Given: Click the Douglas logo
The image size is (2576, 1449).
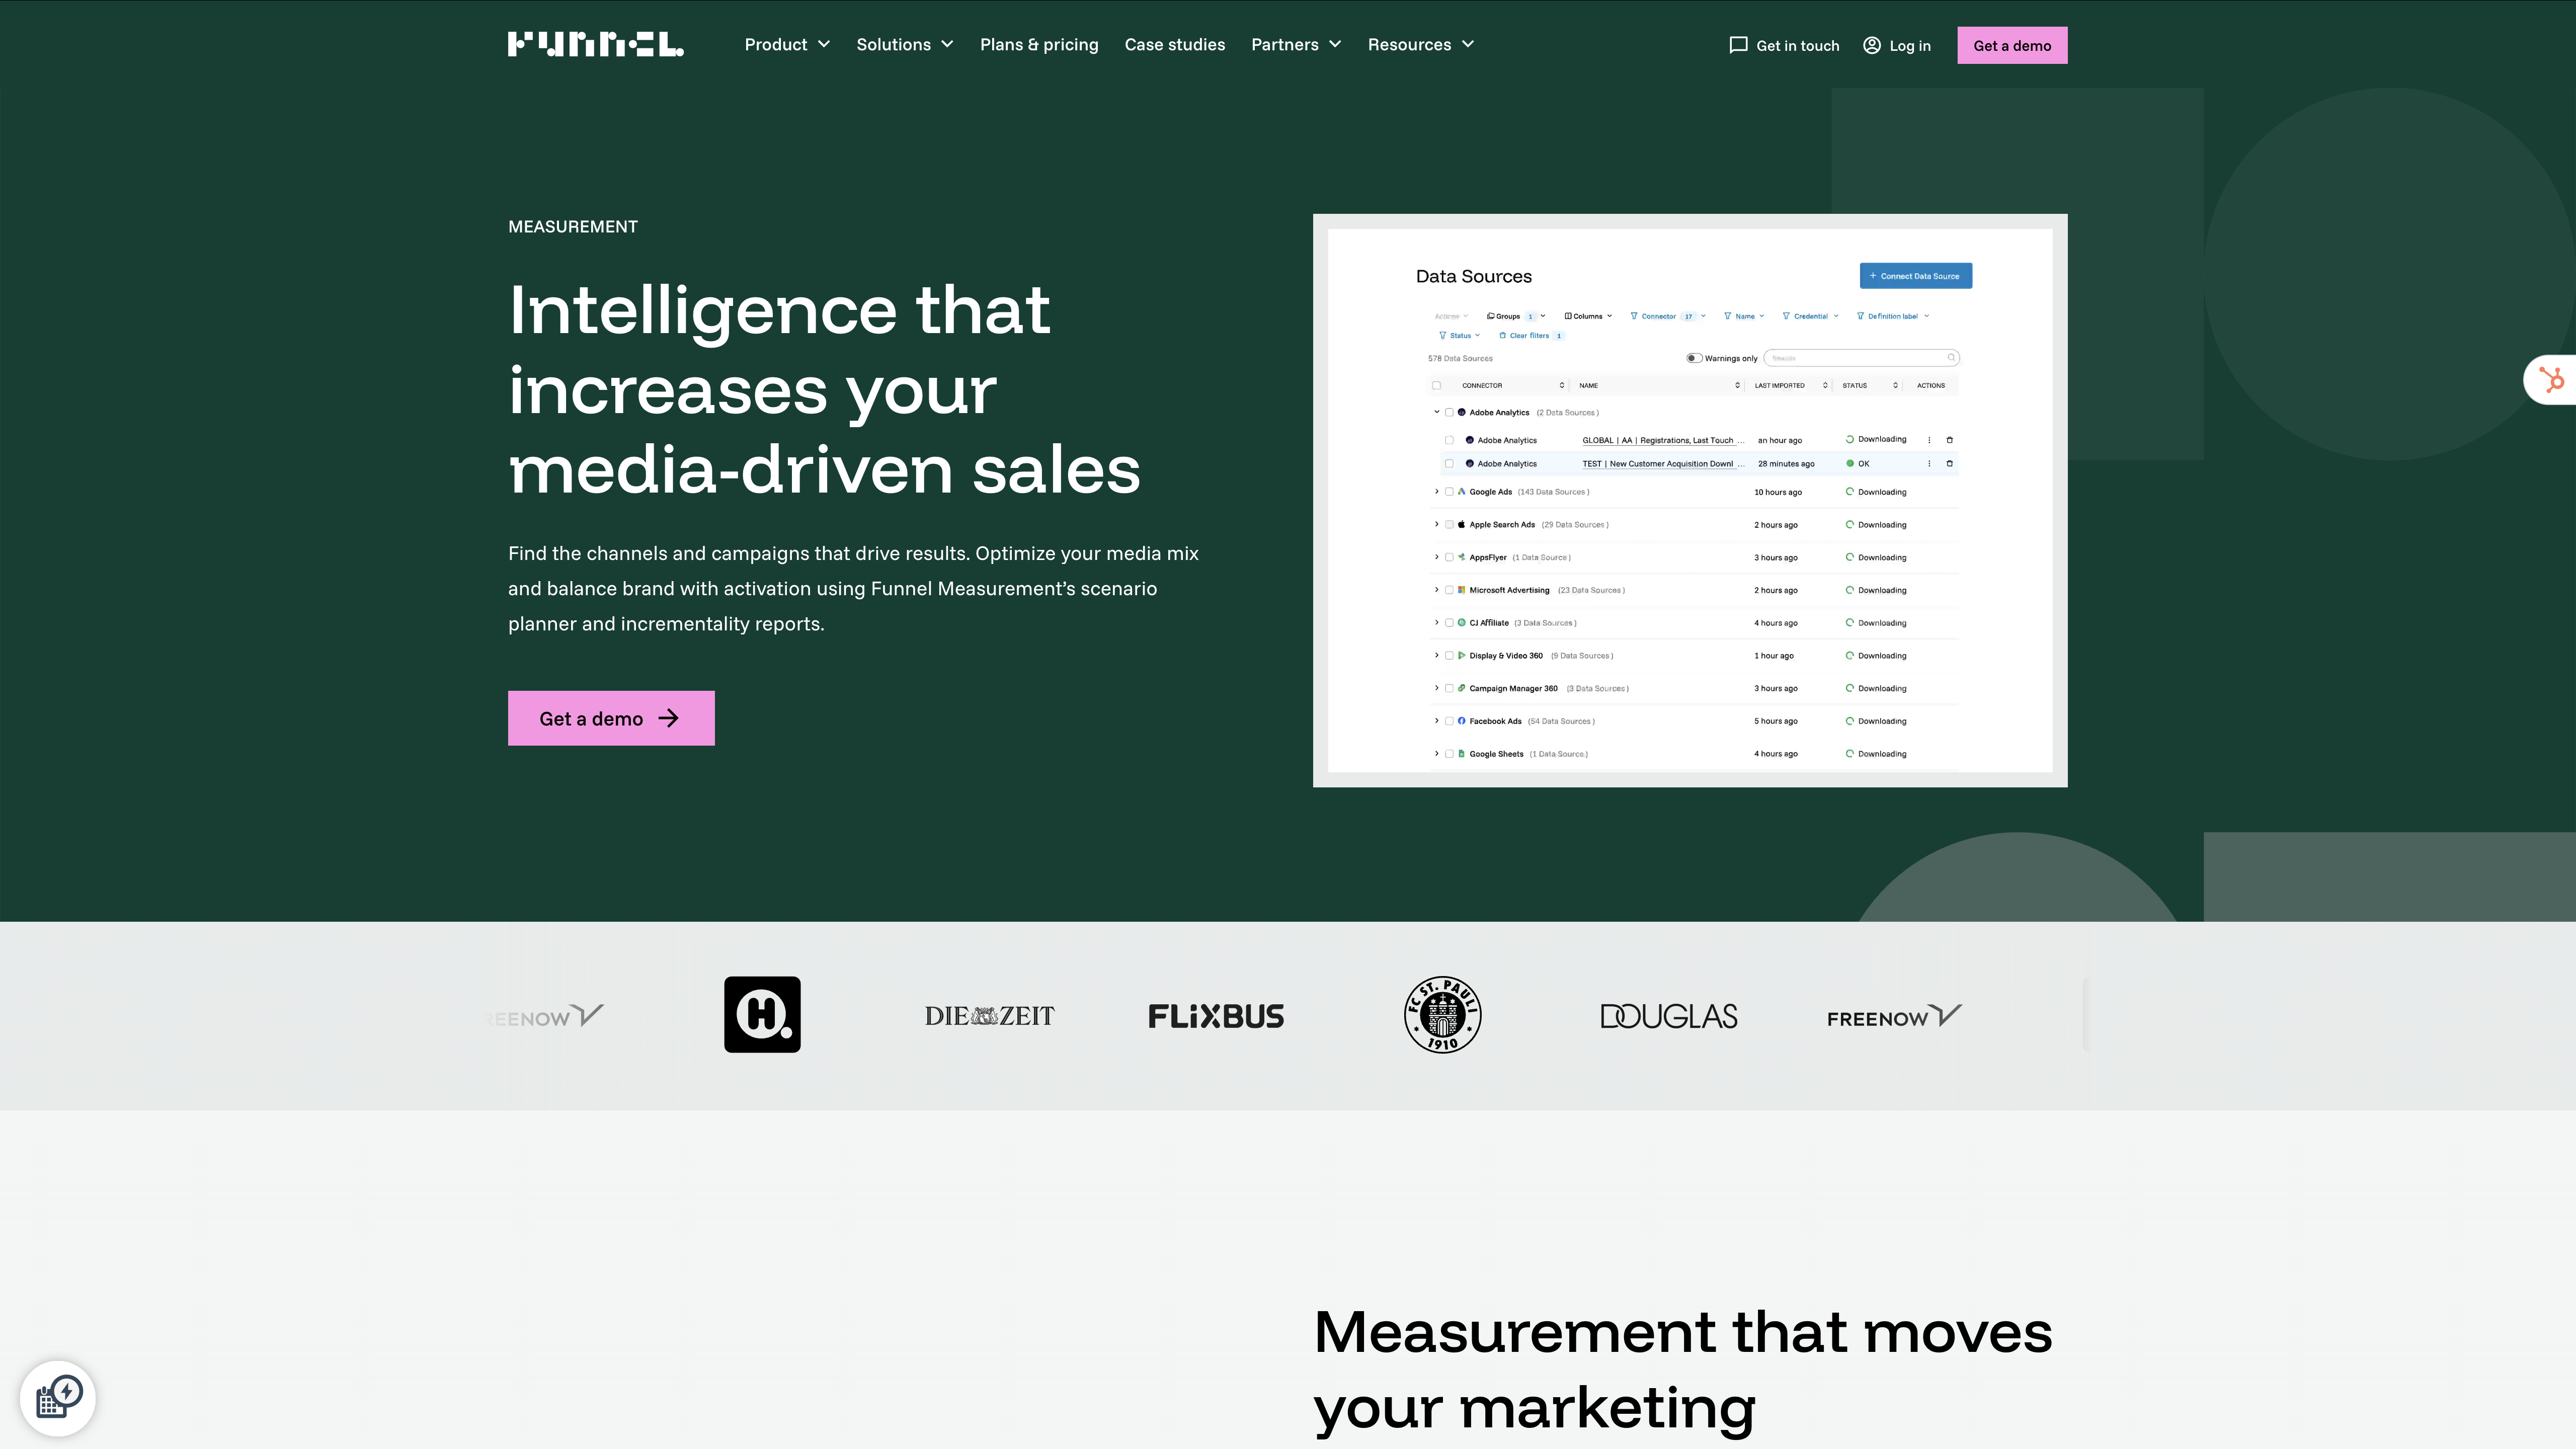Looking at the screenshot, I should [x=1668, y=1016].
